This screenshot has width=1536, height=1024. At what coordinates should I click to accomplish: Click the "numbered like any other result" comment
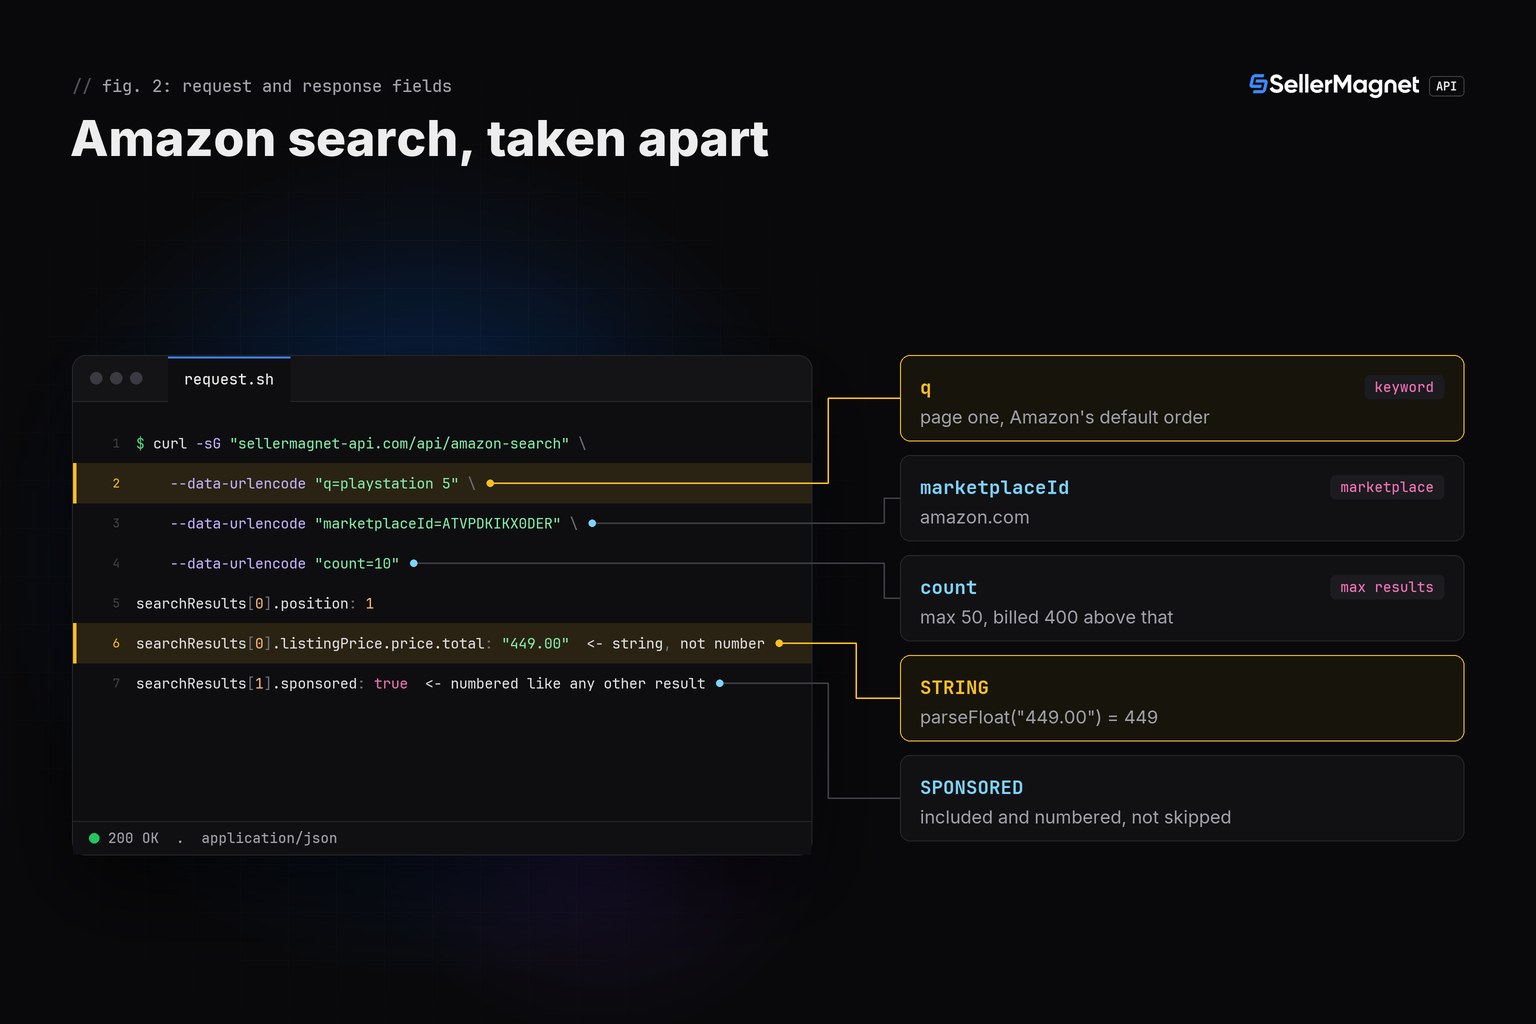pyautogui.click(x=565, y=683)
